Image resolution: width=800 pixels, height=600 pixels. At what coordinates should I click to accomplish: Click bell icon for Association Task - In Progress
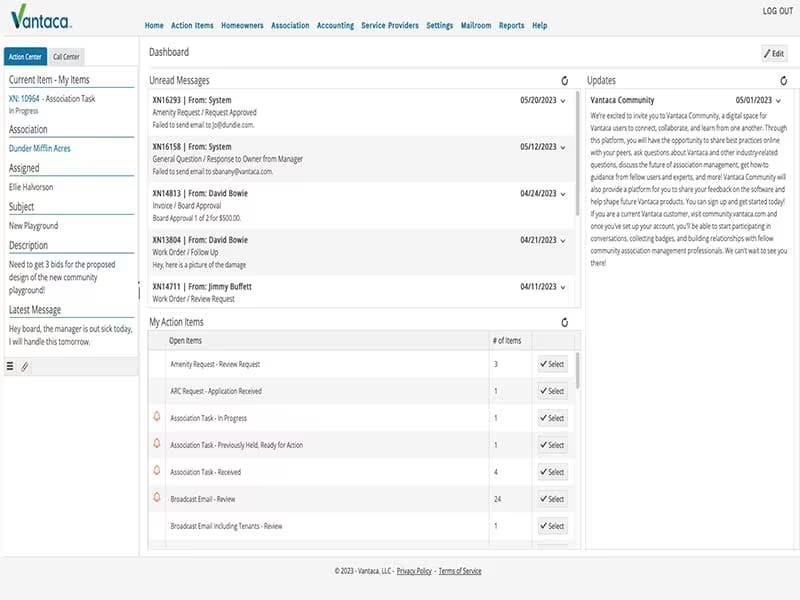coord(157,417)
